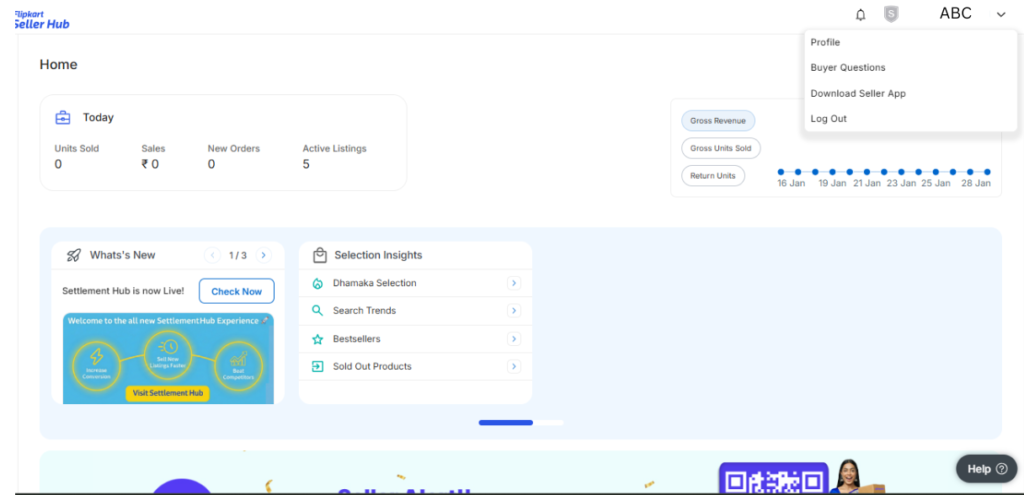Click the Bestsellers row text
Viewport: 1024px width, 495px height.
pyautogui.click(x=357, y=340)
